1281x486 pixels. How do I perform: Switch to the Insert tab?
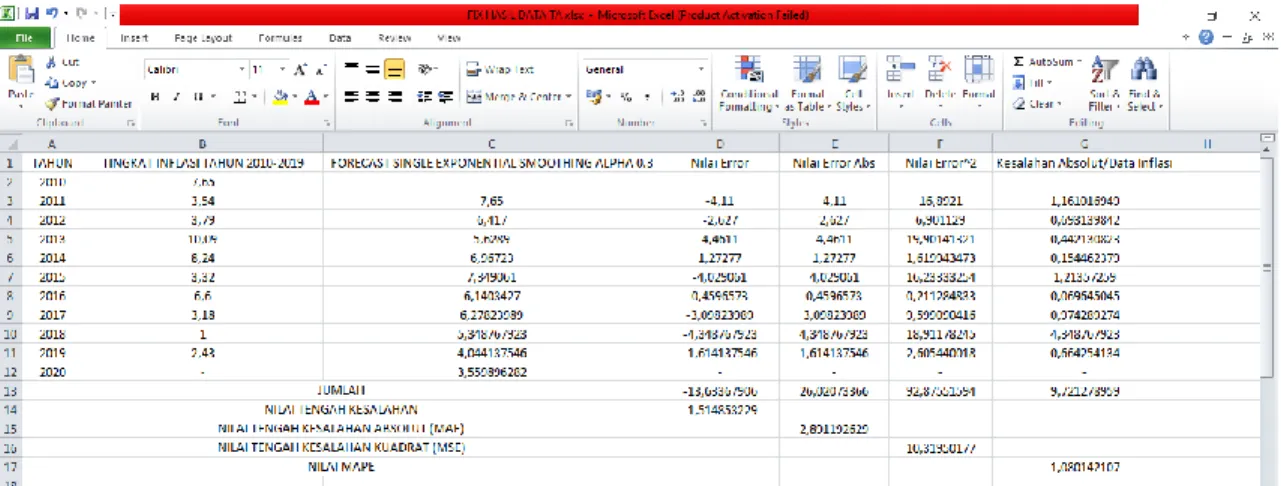click(x=134, y=38)
